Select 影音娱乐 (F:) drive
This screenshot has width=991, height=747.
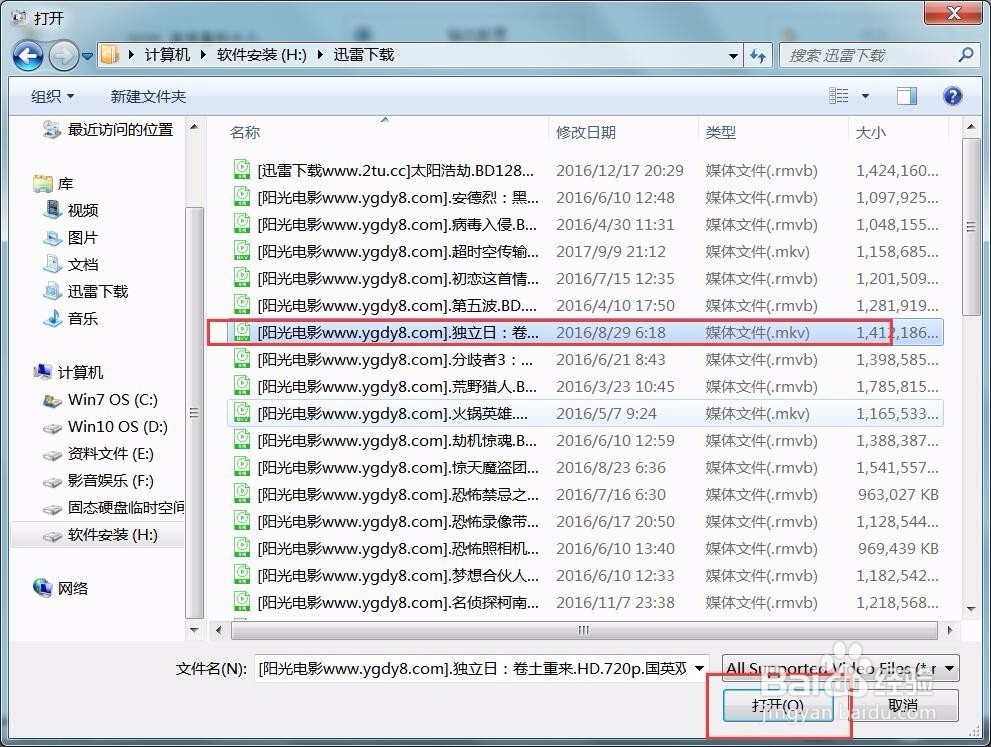[98, 481]
